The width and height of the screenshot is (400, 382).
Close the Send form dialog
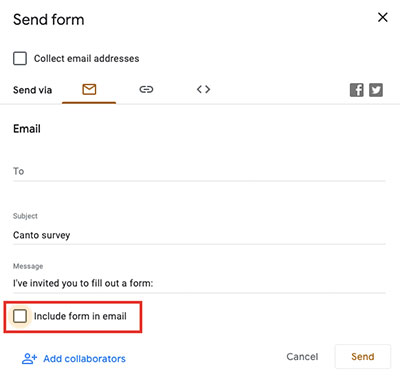(383, 17)
